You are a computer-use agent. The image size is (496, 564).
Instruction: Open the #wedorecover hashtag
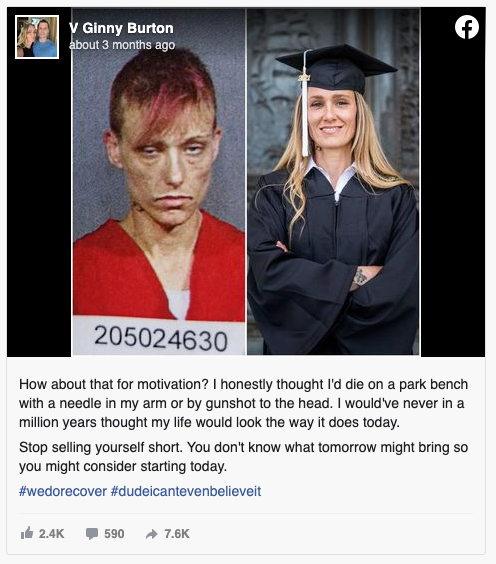click(x=63, y=491)
